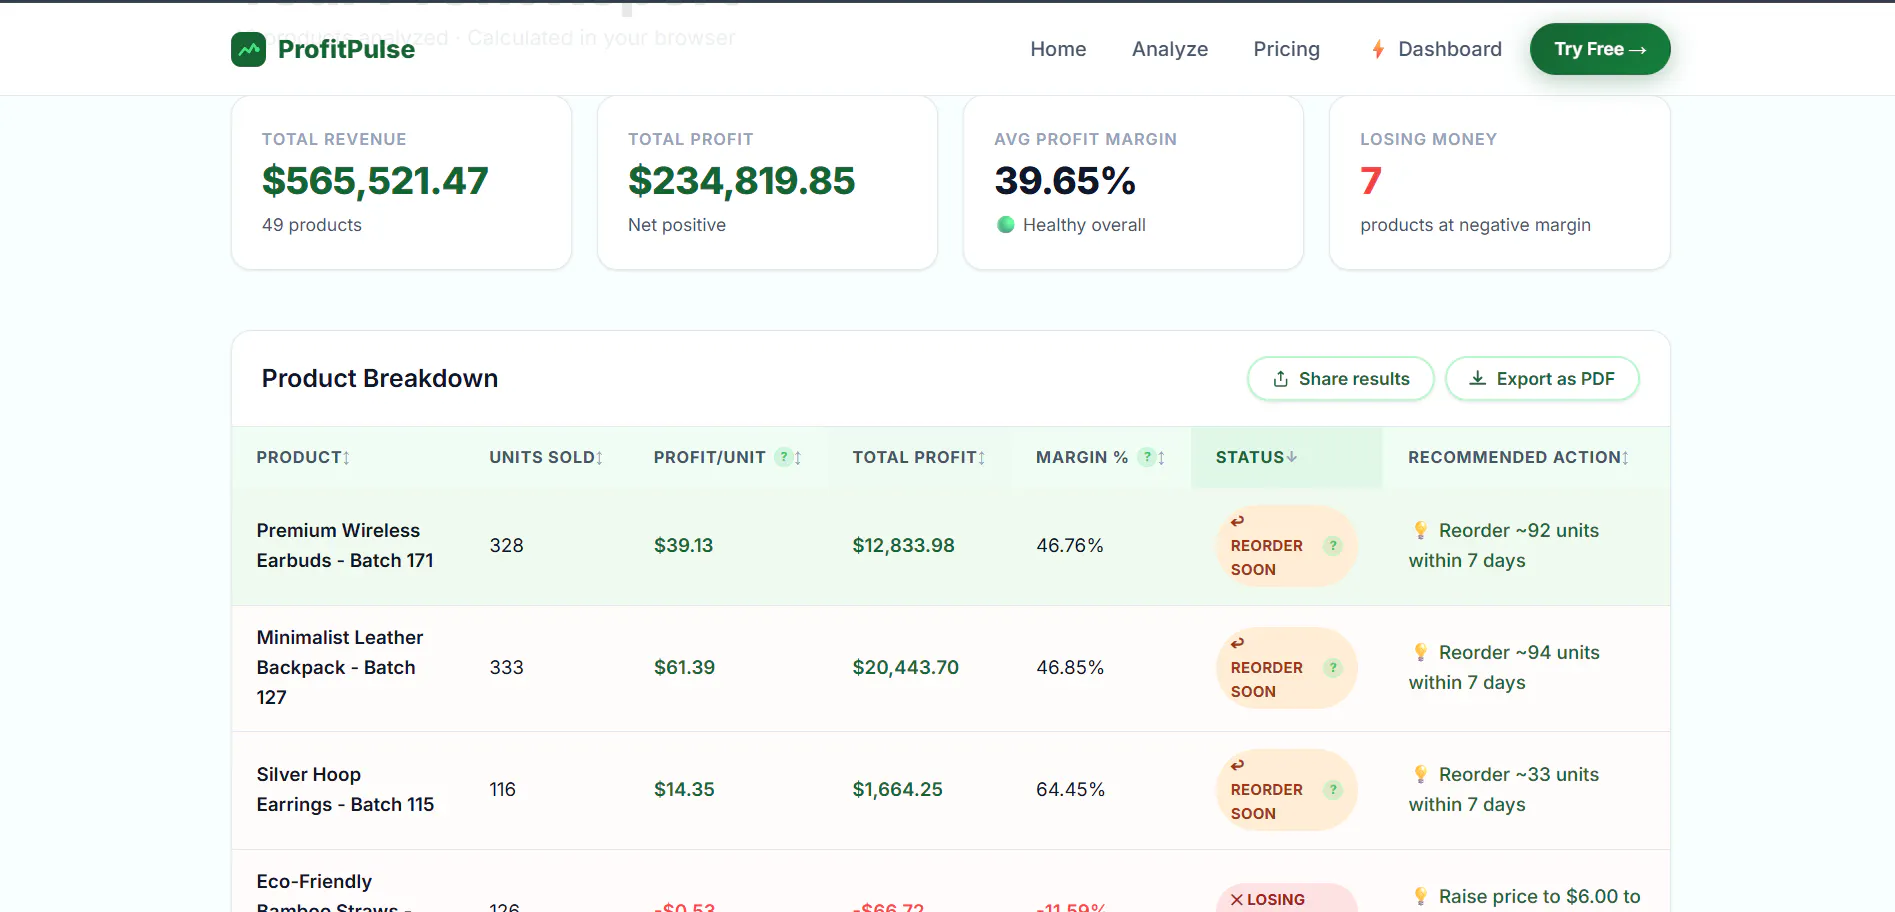The width and height of the screenshot is (1895, 912).
Task: Open help icon on Backpack Reorder Soon badge
Action: tap(1332, 668)
